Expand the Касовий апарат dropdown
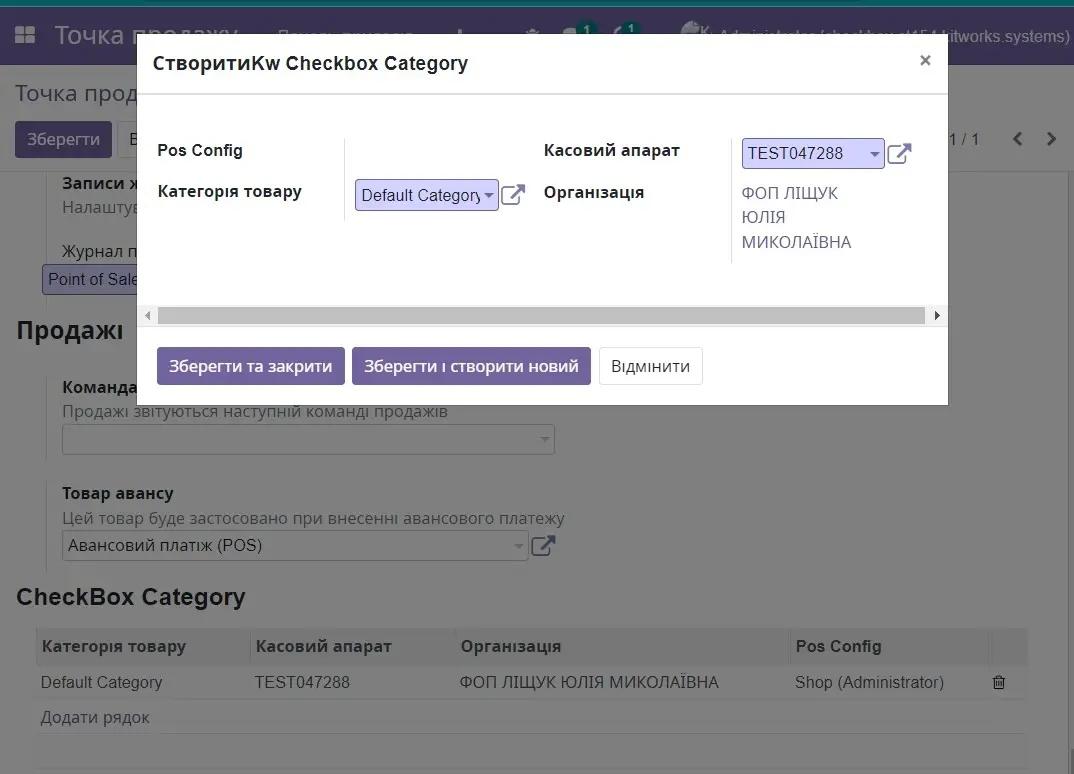Screen dimensions: 1074x774 click(x=874, y=154)
